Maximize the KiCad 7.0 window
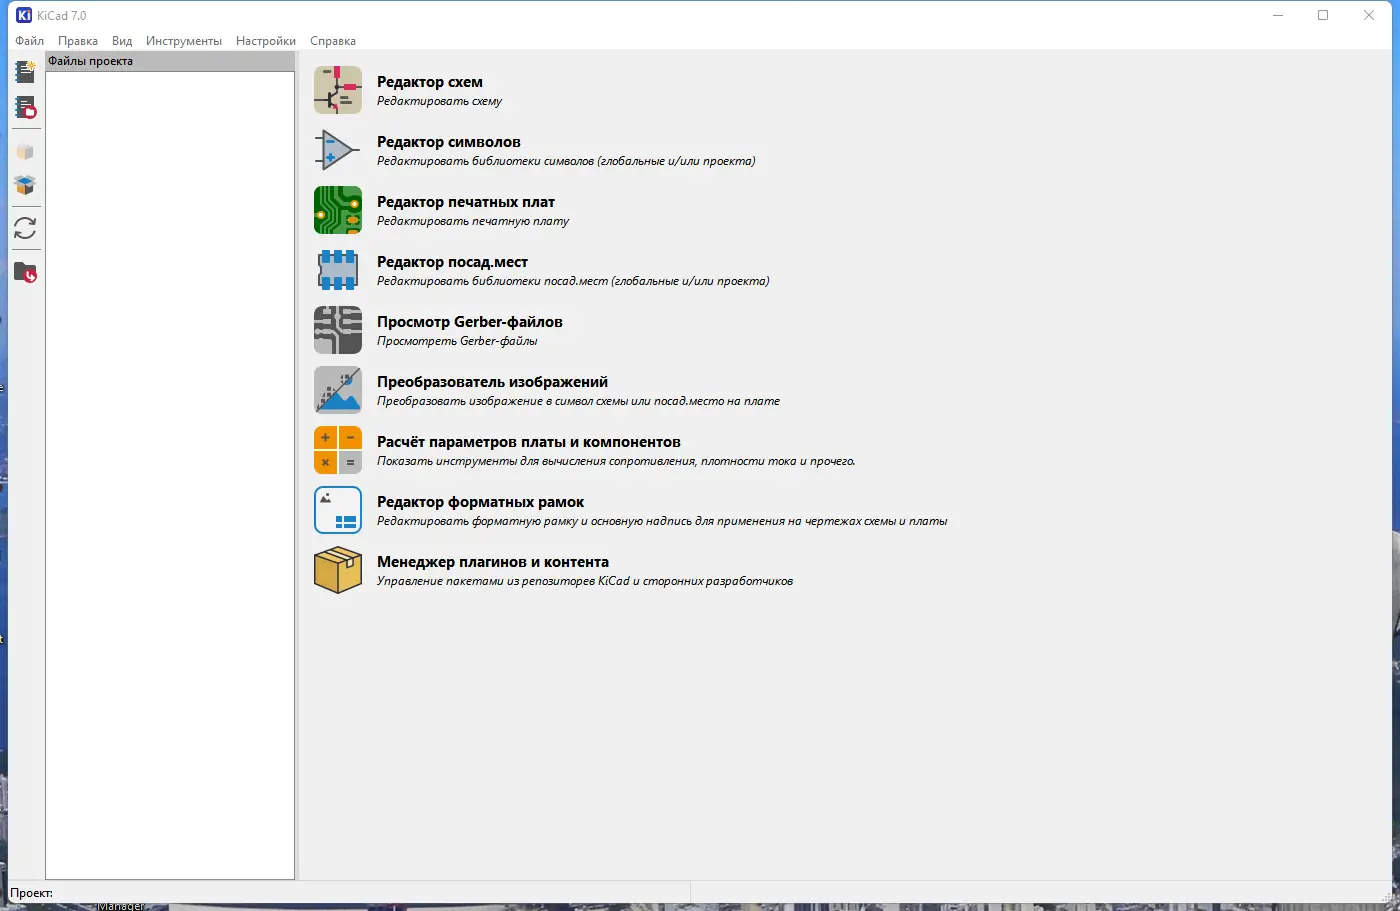Image resolution: width=1400 pixels, height=911 pixels. [x=1323, y=15]
